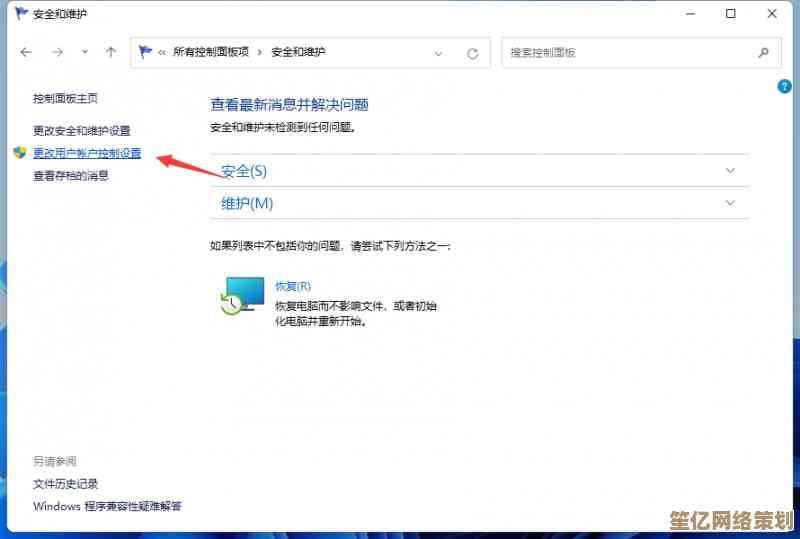
Task: Go up one level with Up arrow
Action: coord(111,52)
